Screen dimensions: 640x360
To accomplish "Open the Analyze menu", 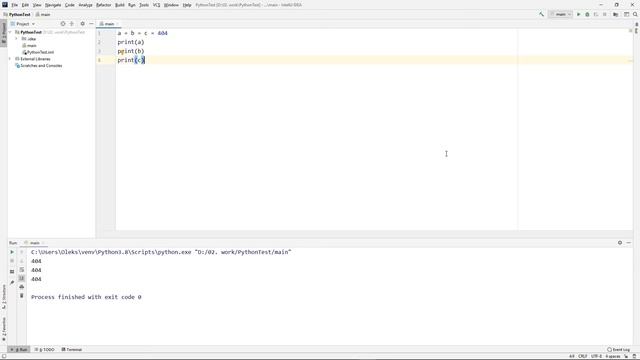I will click(x=85, y=5).
